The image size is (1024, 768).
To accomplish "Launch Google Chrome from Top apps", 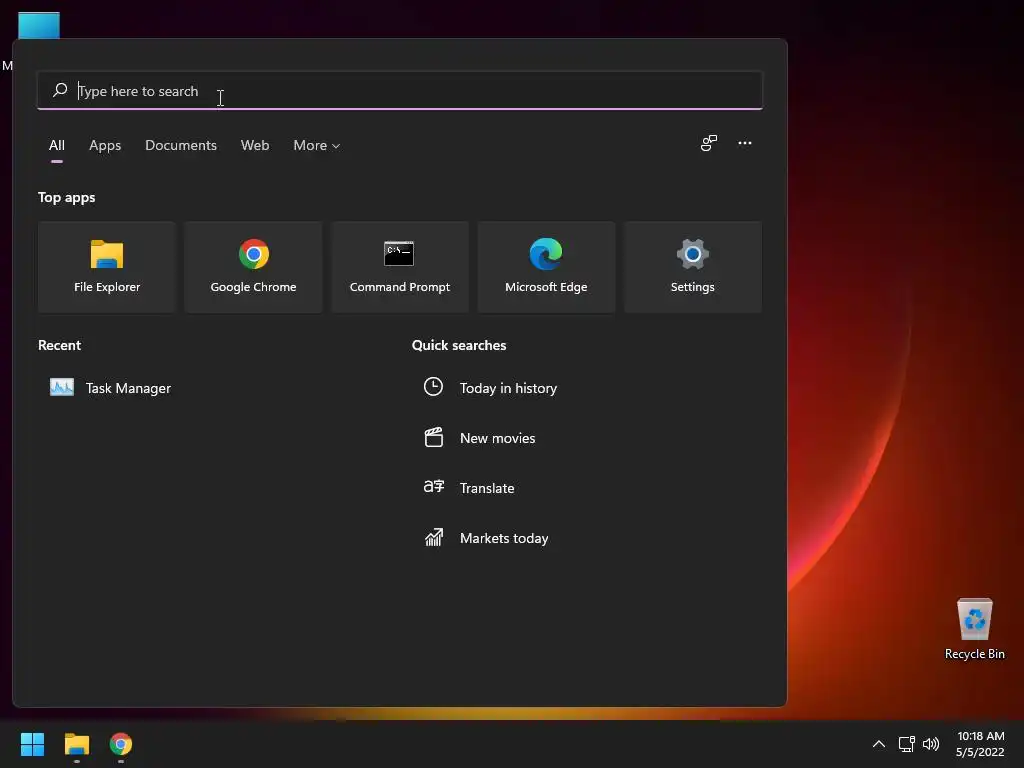I will (253, 266).
